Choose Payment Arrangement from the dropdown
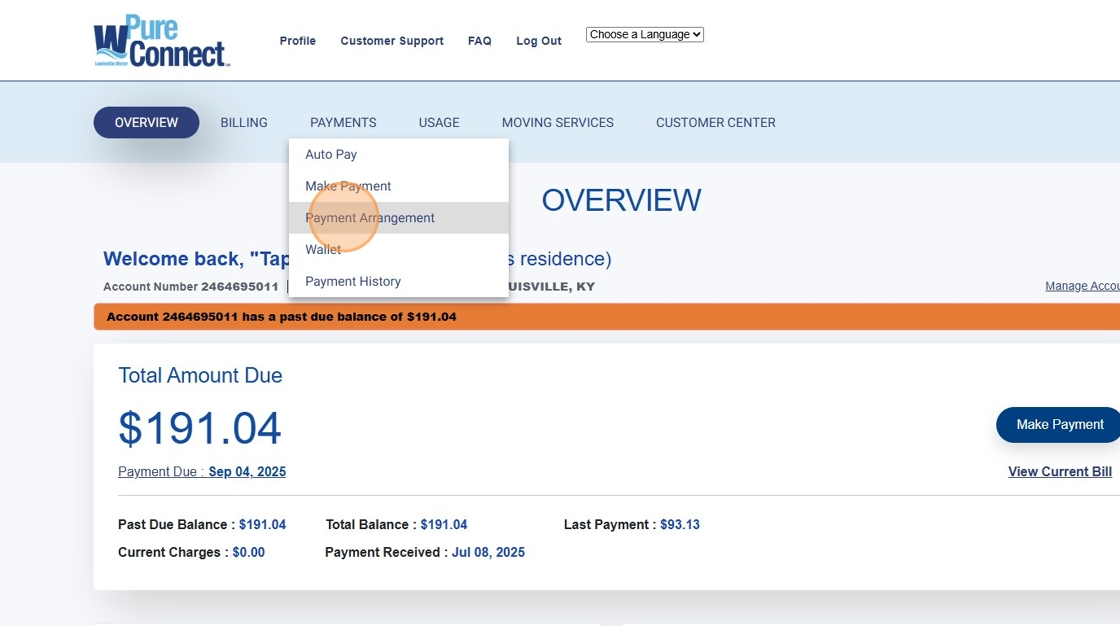 coord(369,217)
